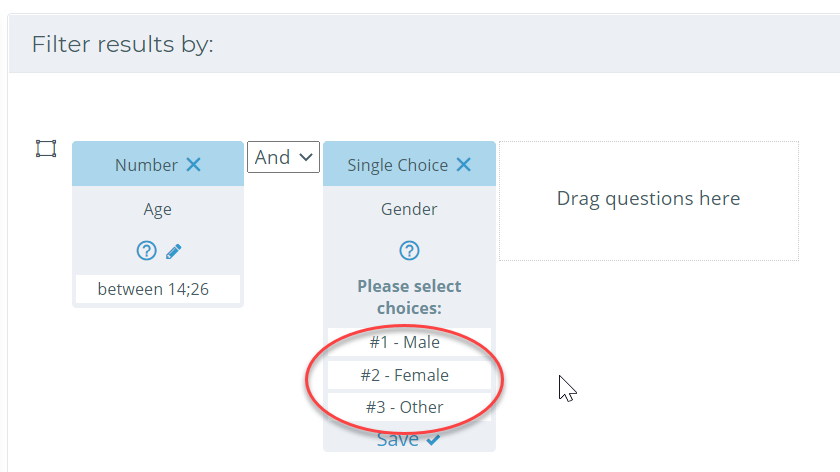
Task: Click the Single Choice filter header
Action: click(409, 164)
